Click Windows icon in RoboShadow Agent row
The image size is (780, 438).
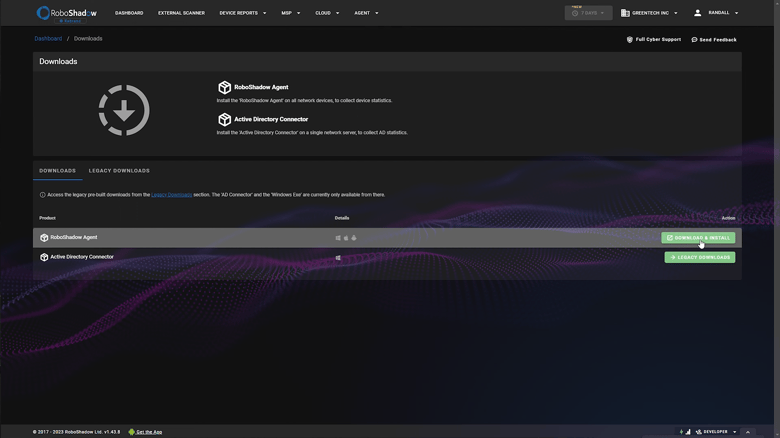(338, 238)
